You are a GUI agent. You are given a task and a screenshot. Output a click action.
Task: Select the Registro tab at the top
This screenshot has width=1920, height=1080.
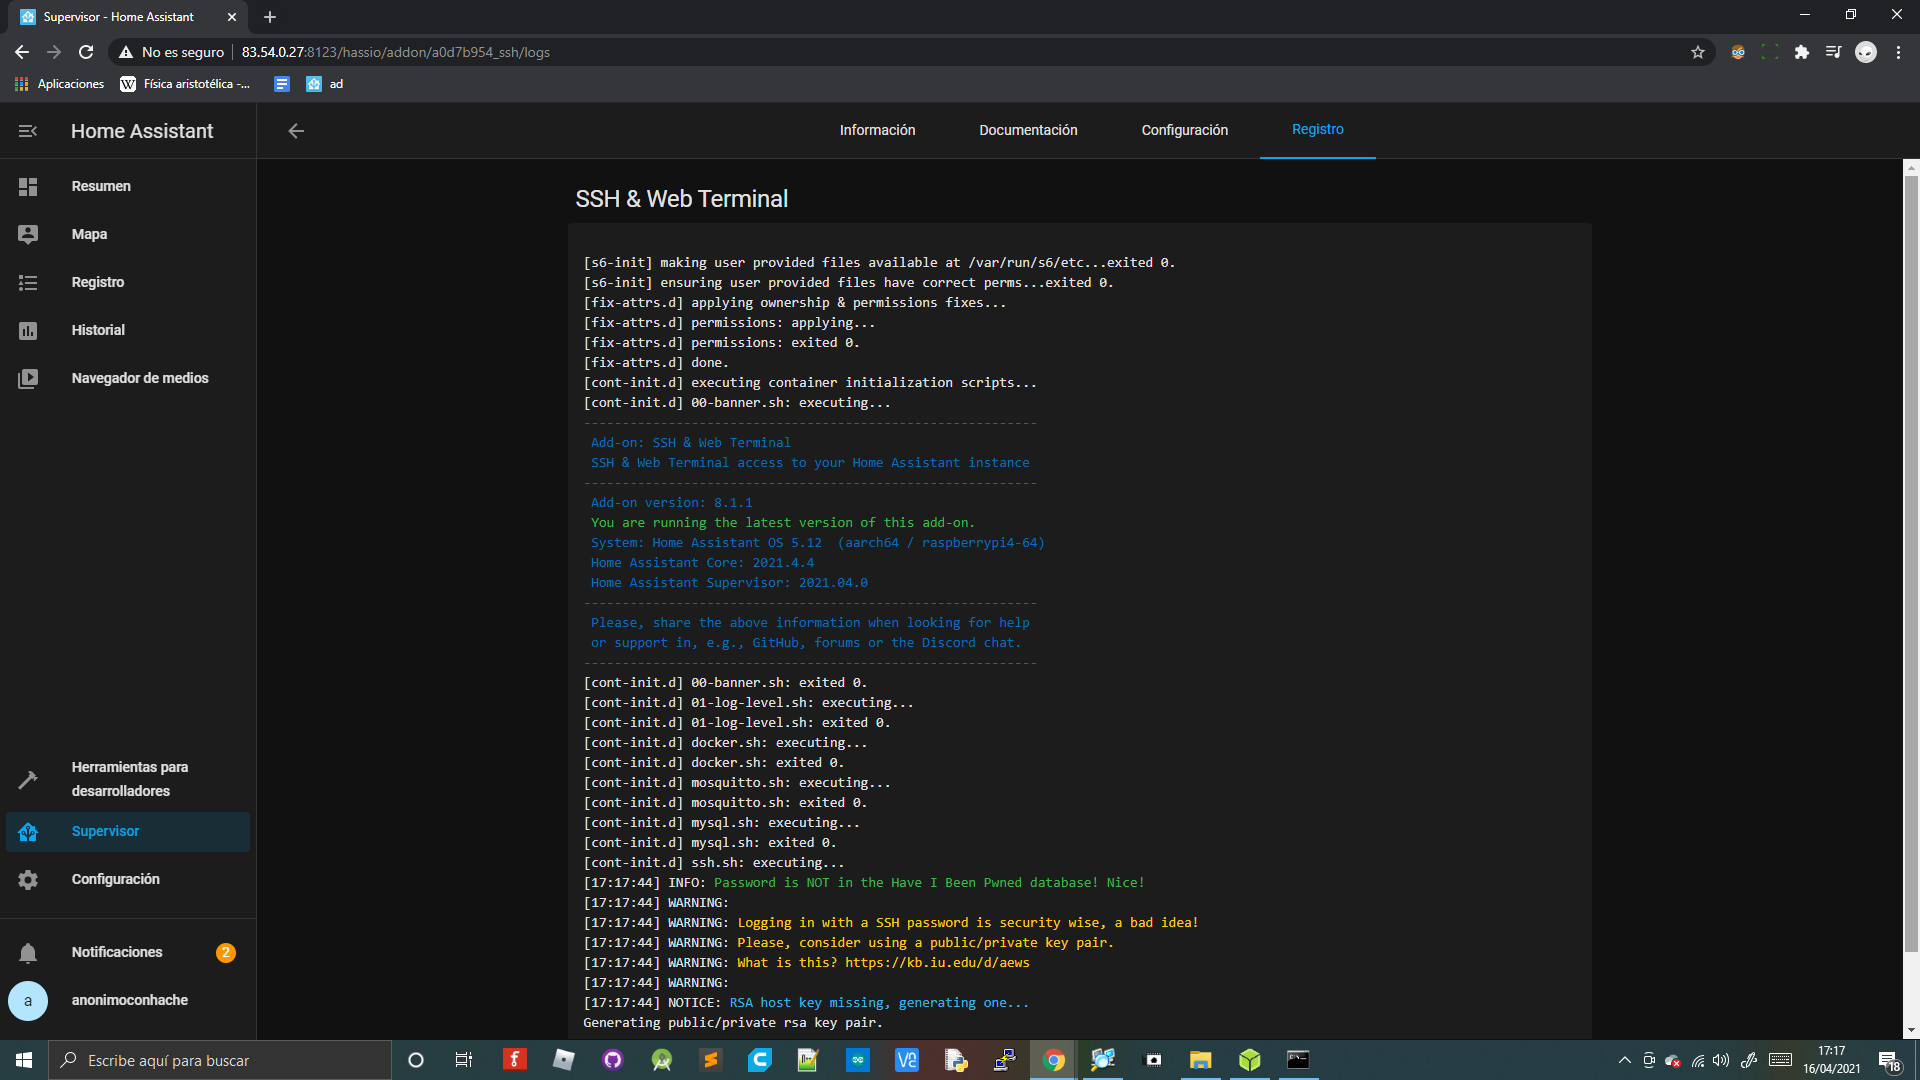(1317, 129)
